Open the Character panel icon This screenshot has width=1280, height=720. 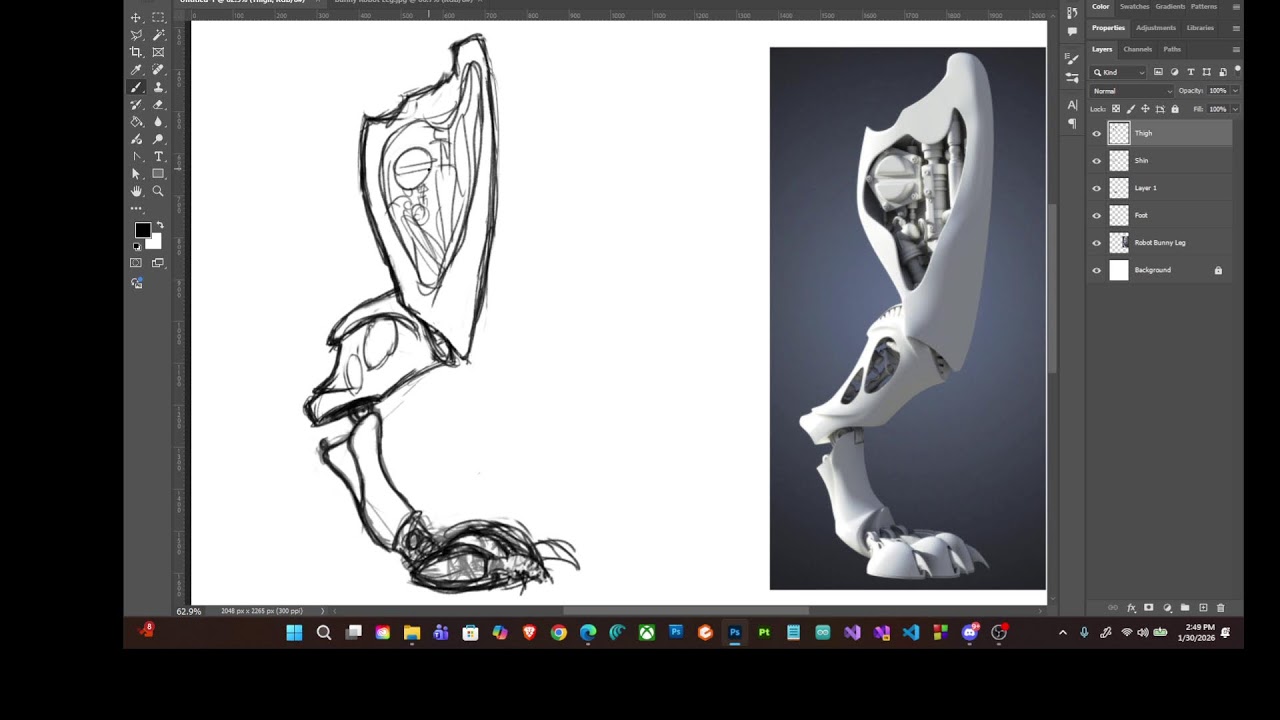click(1072, 104)
